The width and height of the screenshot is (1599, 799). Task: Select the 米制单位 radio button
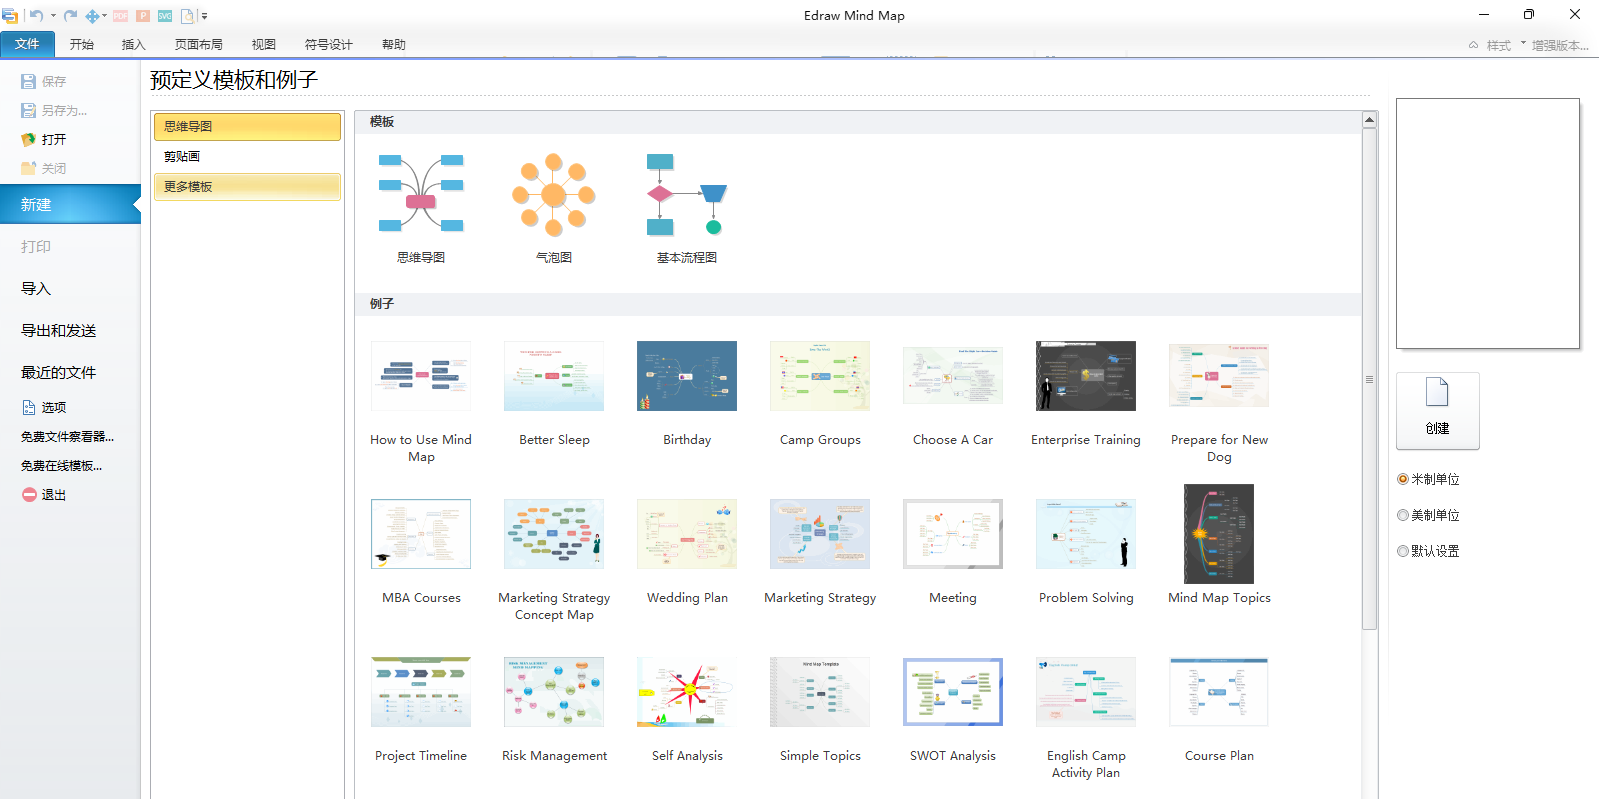[1403, 479]
